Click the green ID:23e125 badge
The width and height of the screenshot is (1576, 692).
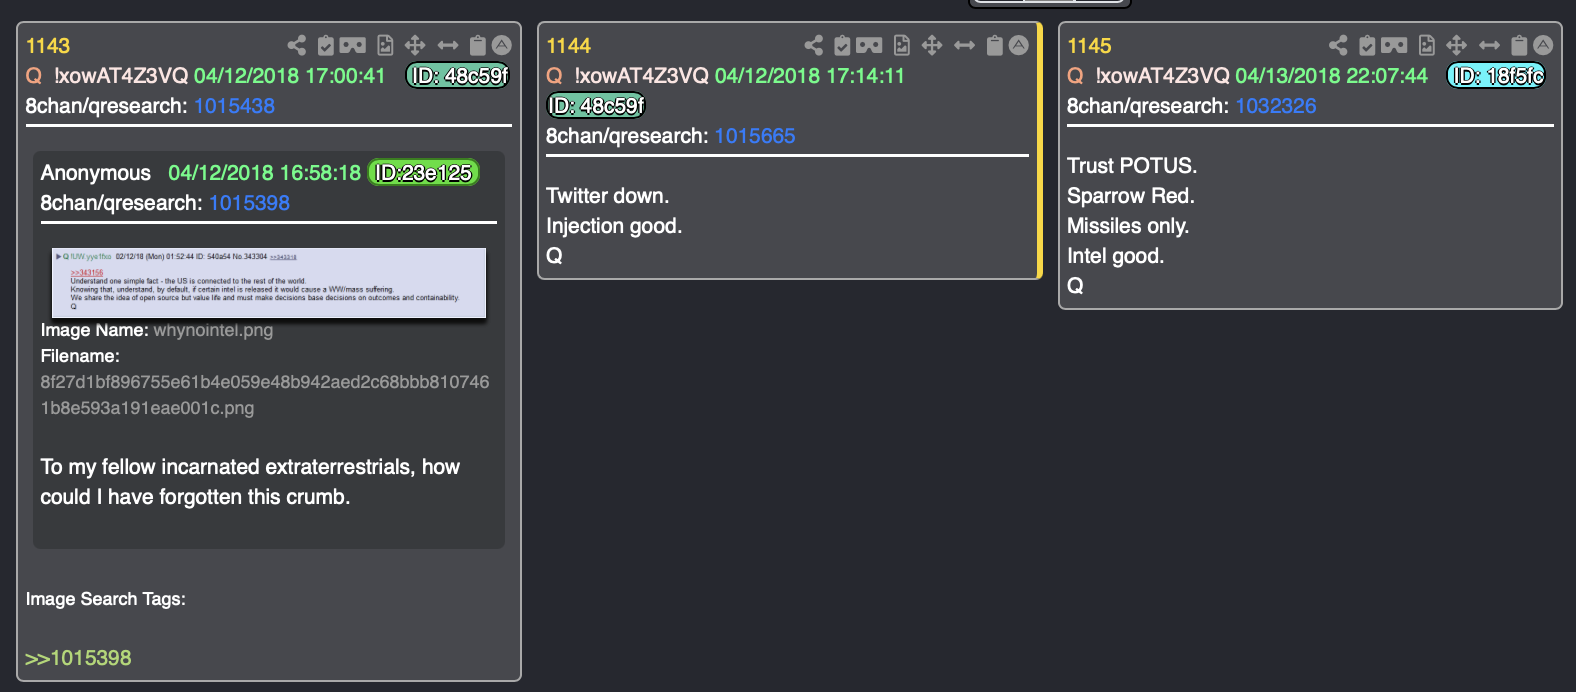tap(423, 173)
